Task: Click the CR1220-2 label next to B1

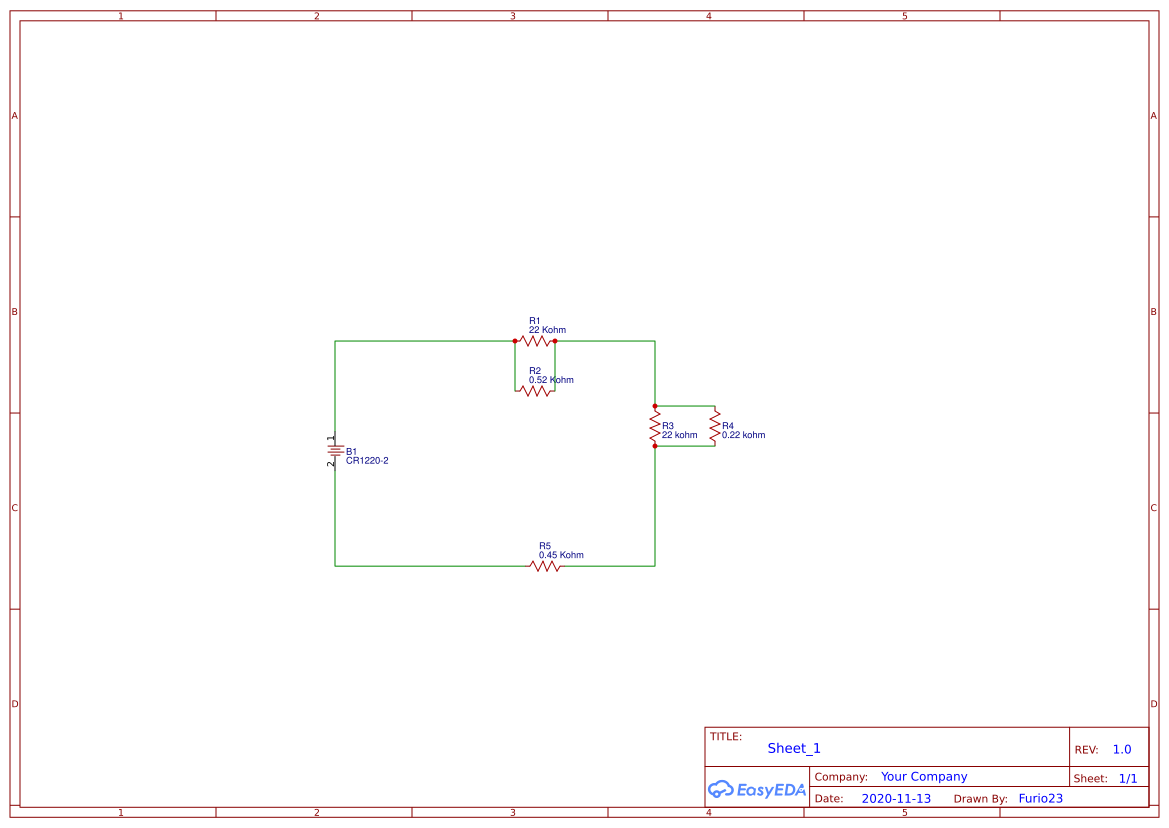Action: pos(369,462)
